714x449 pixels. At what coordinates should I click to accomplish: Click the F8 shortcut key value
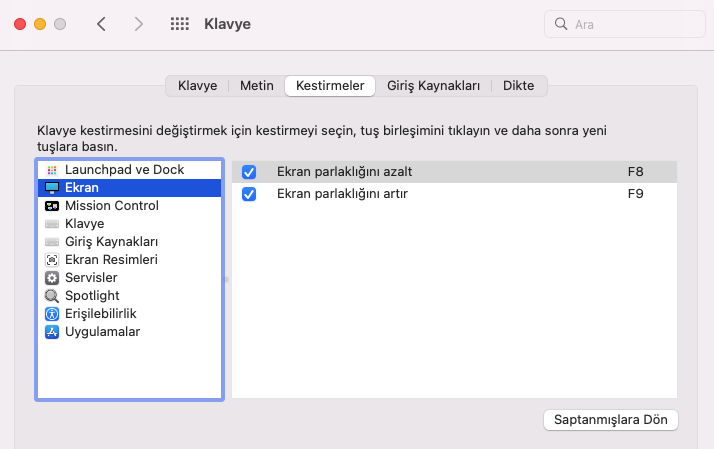pyautogui.click(x=635, y=172)
